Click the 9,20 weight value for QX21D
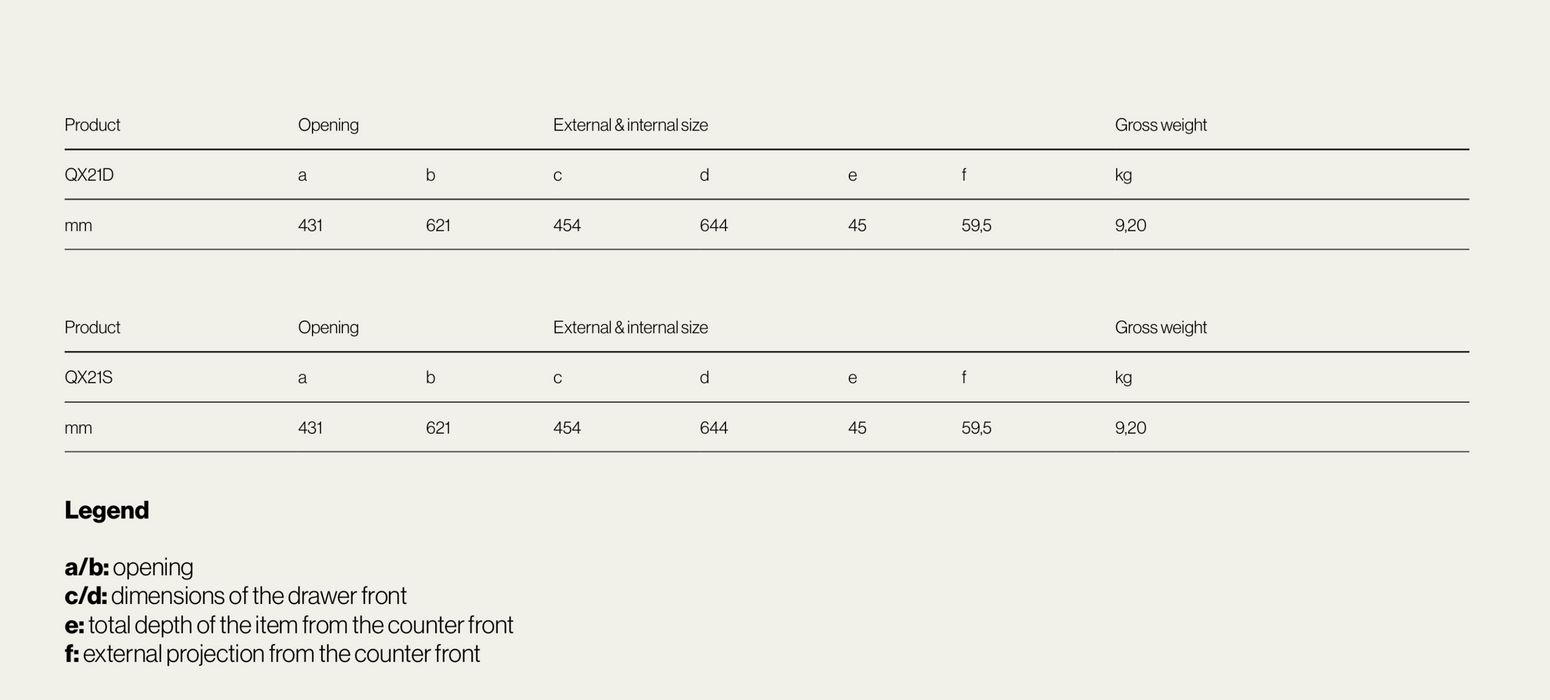Viewport: 1550px width, 700px height. pyautogui.click(x=1130, y=226)
